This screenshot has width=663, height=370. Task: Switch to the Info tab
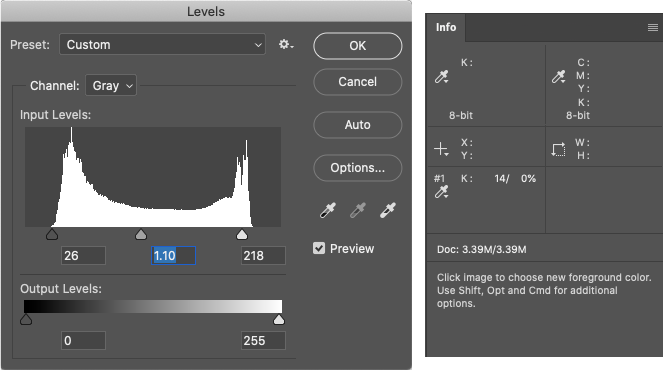446,27
